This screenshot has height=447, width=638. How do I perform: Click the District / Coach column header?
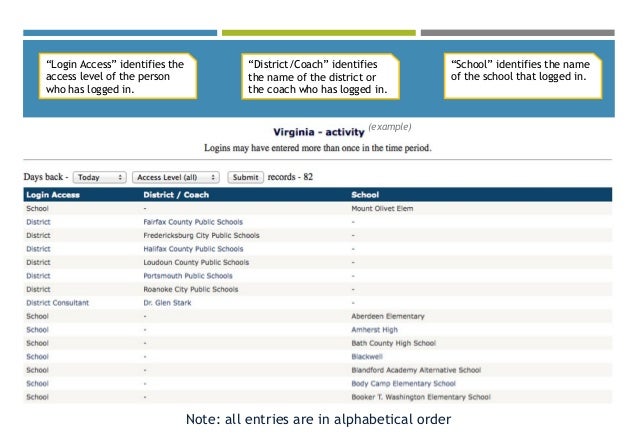176,195
